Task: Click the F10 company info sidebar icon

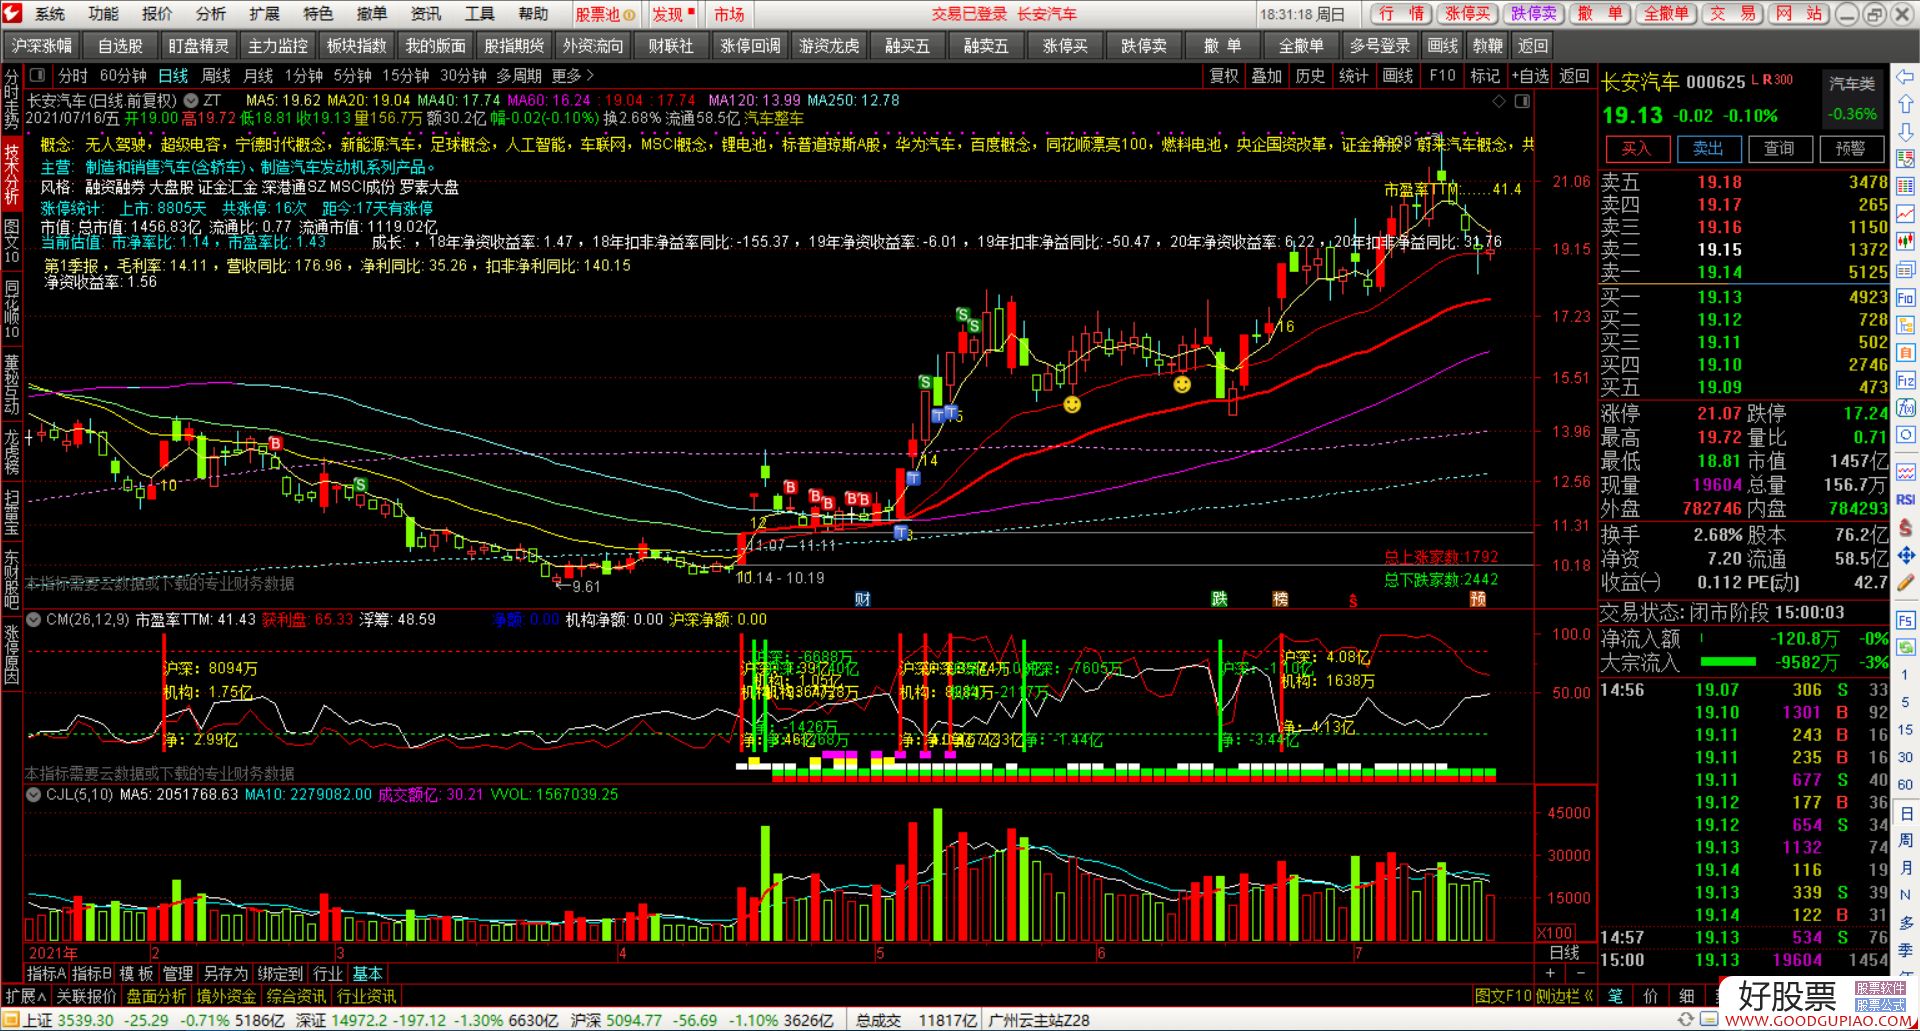Action: pos(1905,298)
